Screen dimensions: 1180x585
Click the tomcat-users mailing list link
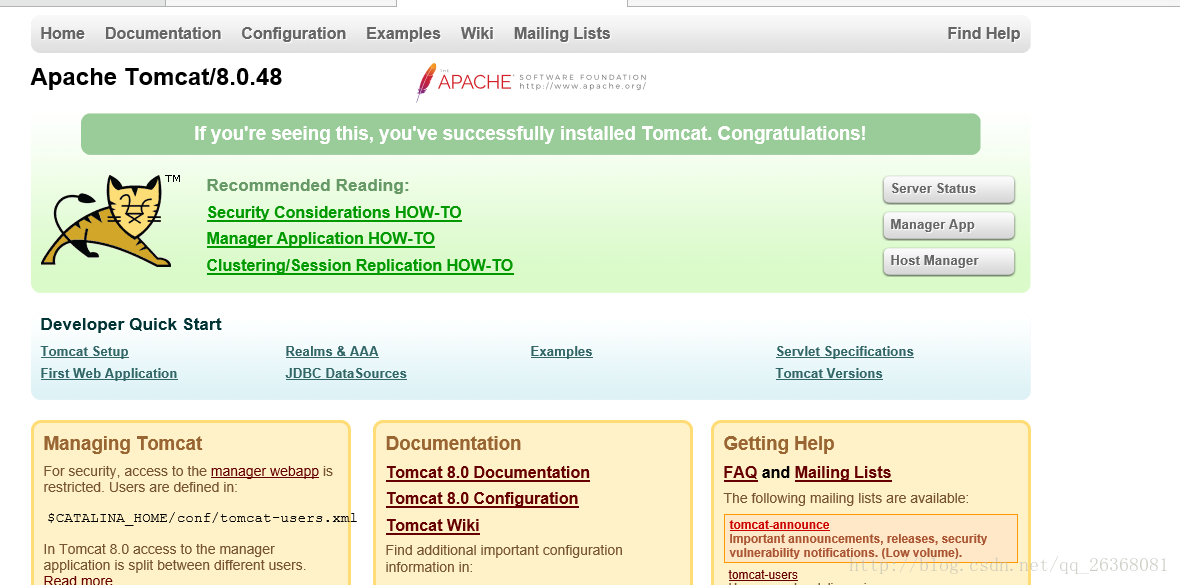(763, 575)
